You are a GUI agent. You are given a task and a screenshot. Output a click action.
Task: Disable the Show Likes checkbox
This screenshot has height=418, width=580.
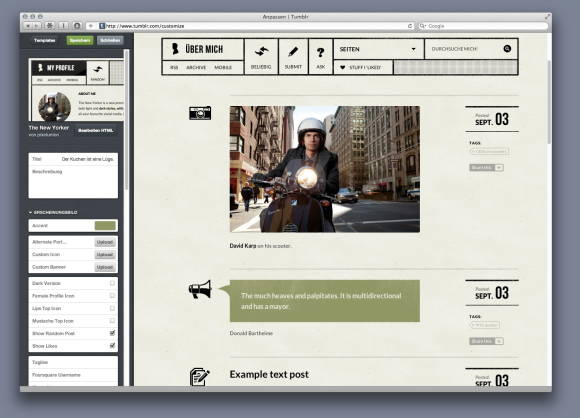pyautogui.click(x=112, y=346)
